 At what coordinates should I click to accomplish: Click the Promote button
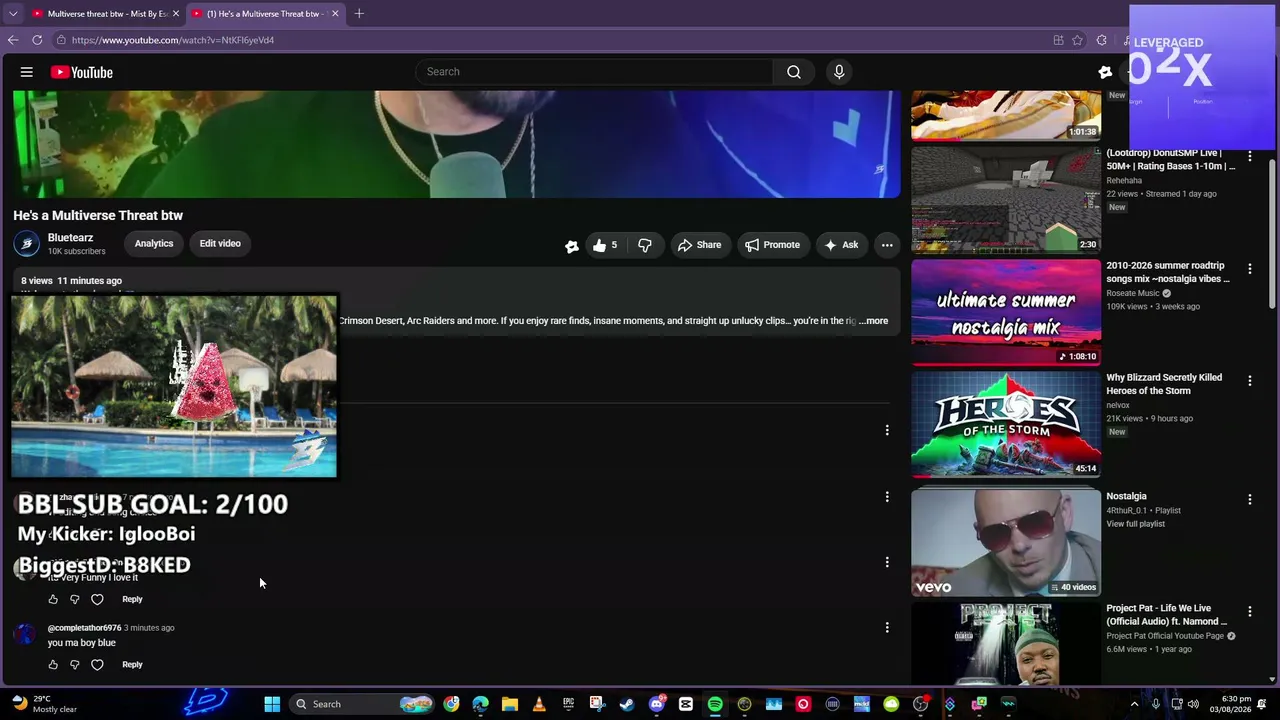pyautogui.click(x=772, y=245)
